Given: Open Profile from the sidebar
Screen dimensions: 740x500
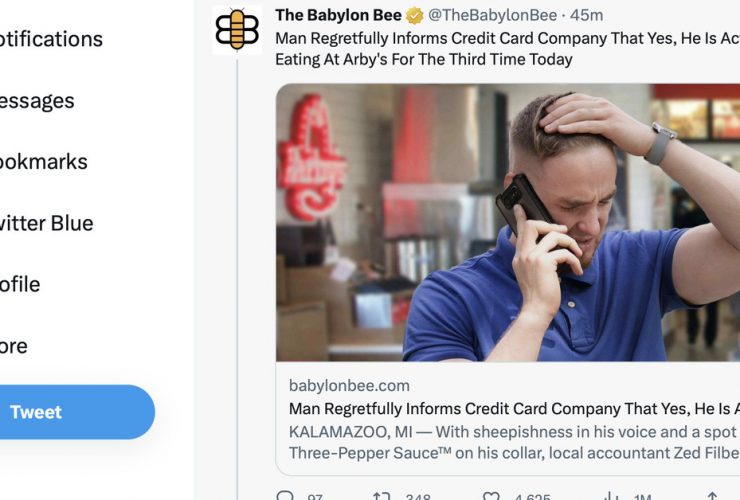Looking at the screenshot, I should pyautogui.click(x=20, y=285).
